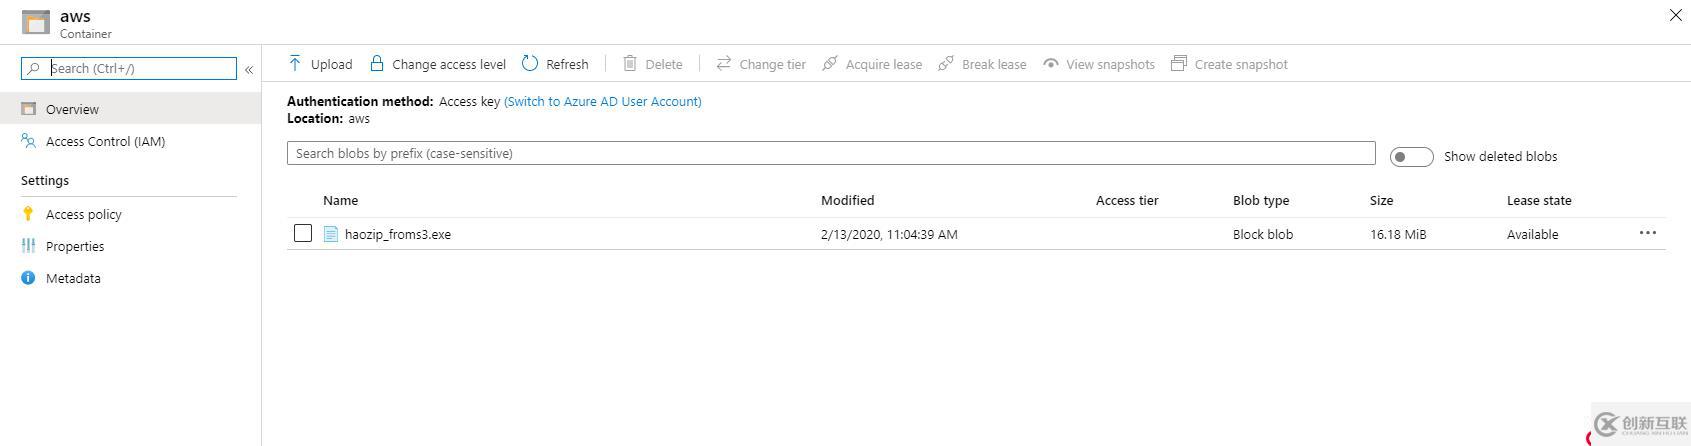Click Acquire lease in the toolbar
The image size is (1691, 446).
point(872,64)
